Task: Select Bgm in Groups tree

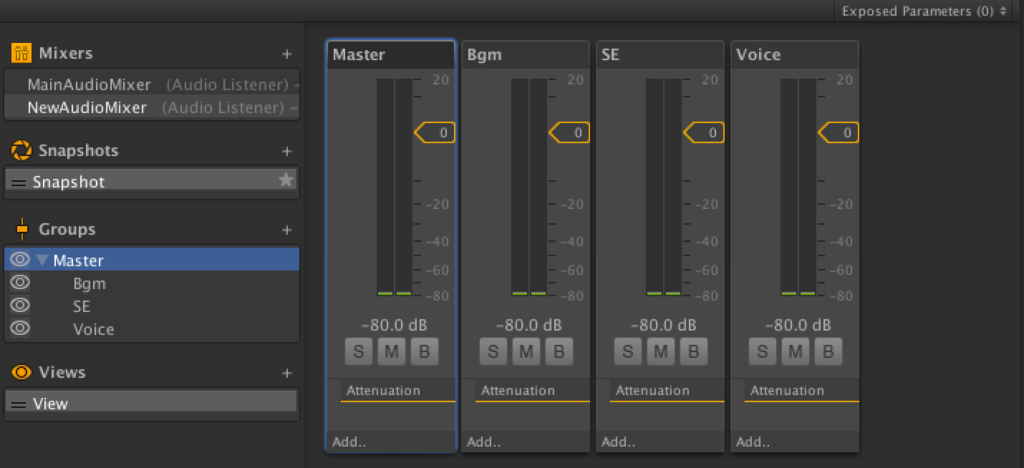Action: (152, 283)
